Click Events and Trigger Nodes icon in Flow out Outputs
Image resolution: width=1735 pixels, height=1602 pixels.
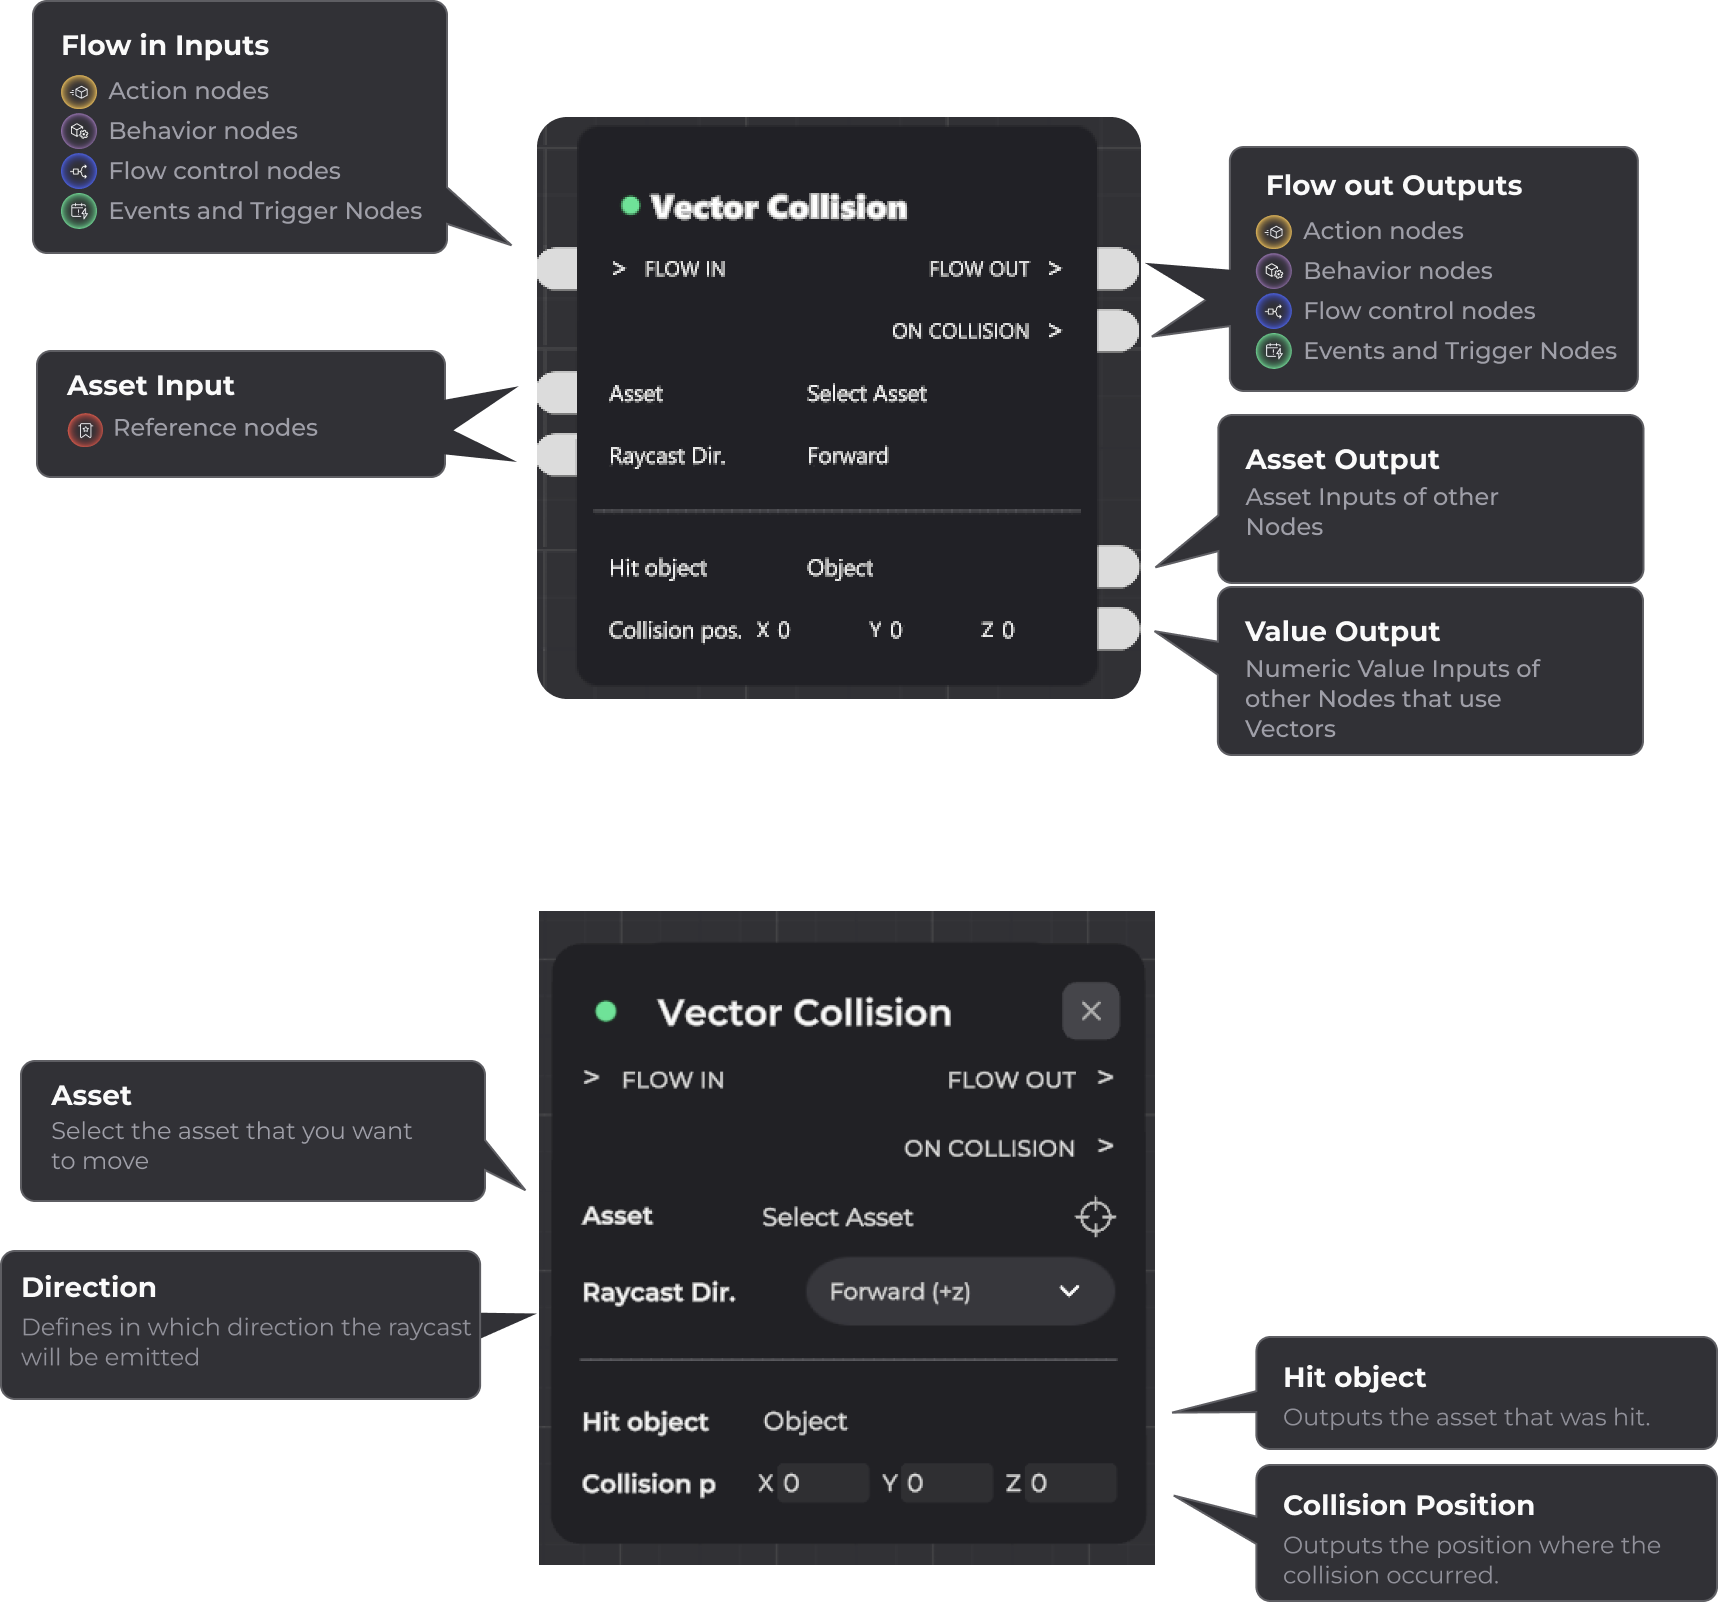tap(1273, 351)
